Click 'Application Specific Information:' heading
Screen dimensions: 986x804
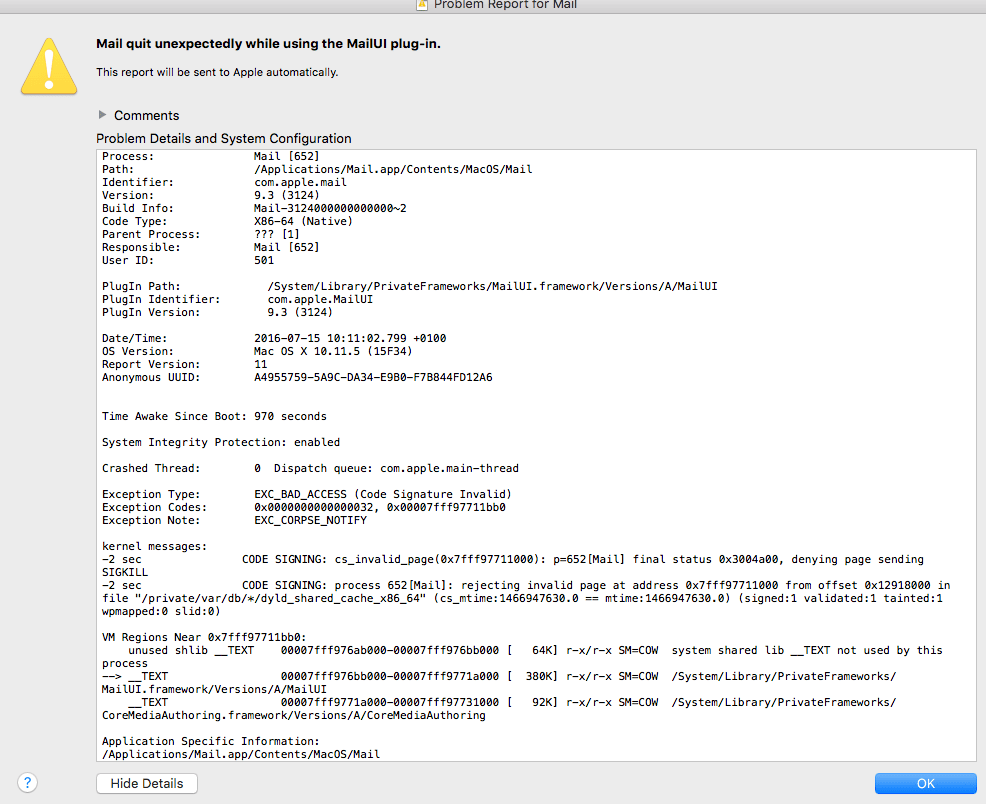pyautogui.click(x=211, y=741)
